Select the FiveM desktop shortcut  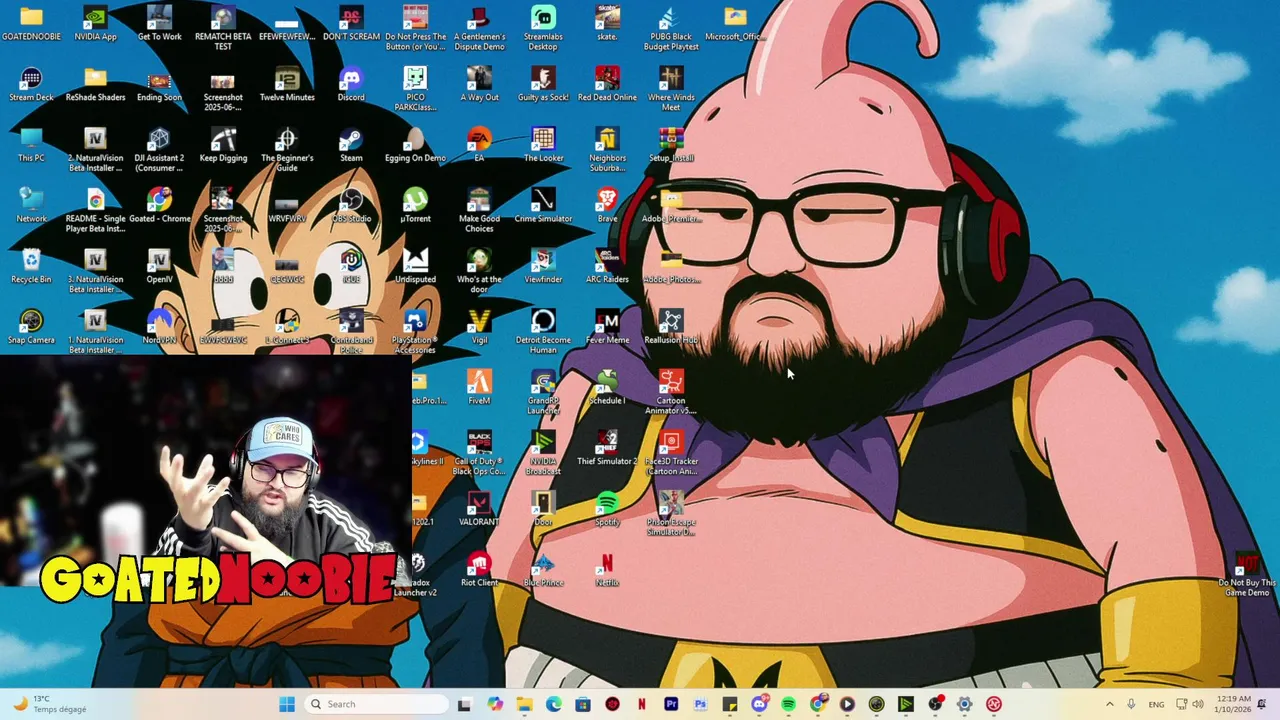tap(479, 389)
